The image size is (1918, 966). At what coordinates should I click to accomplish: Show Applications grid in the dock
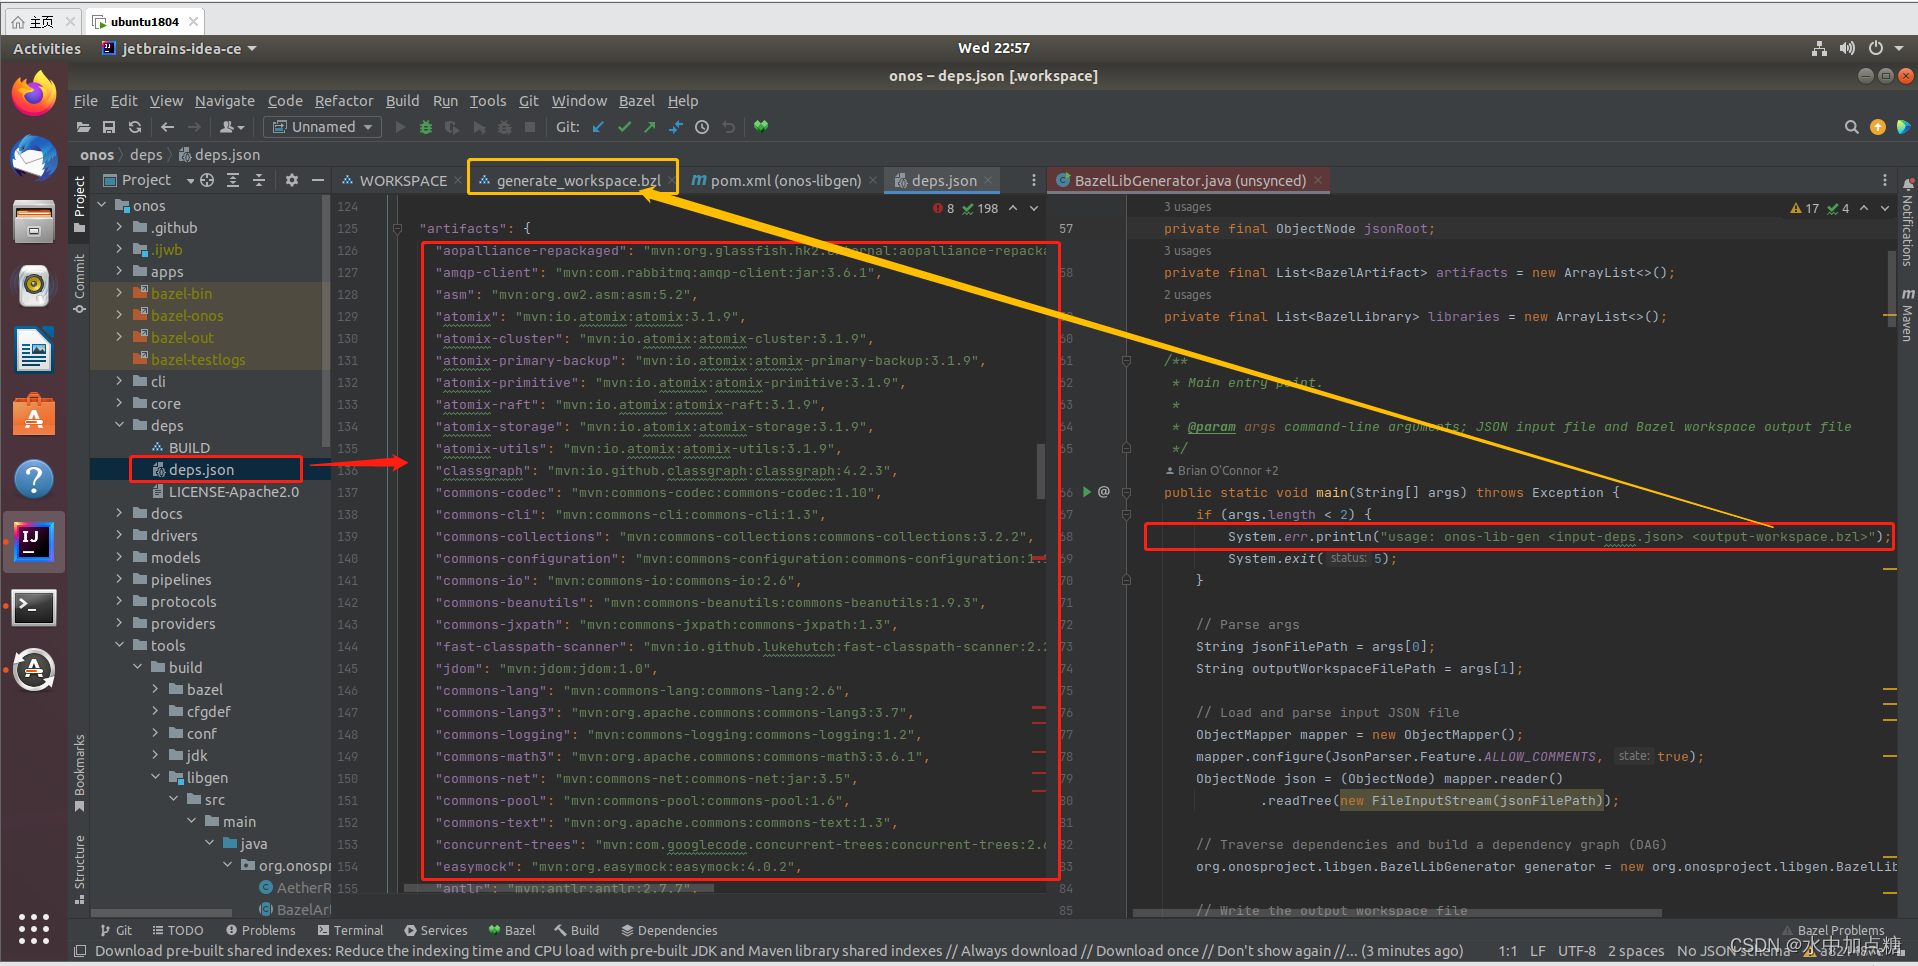34,928
